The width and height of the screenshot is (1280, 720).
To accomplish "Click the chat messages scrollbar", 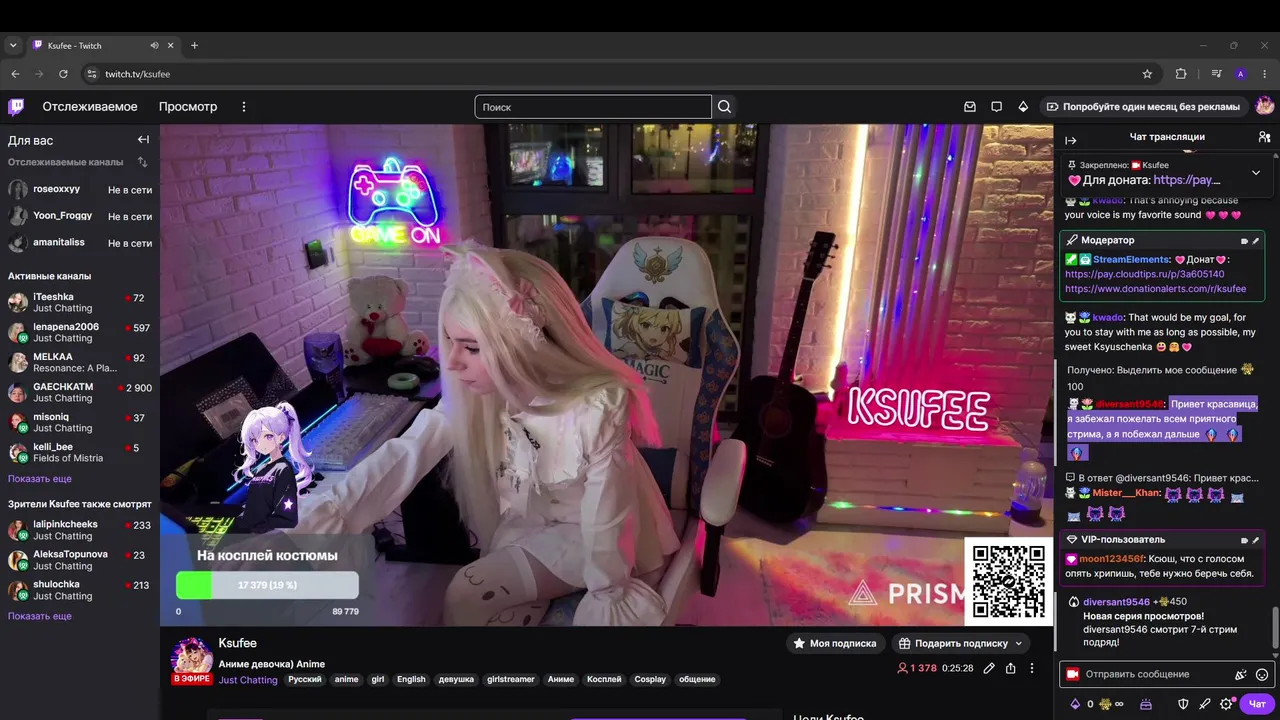I will coord(1276,627).
